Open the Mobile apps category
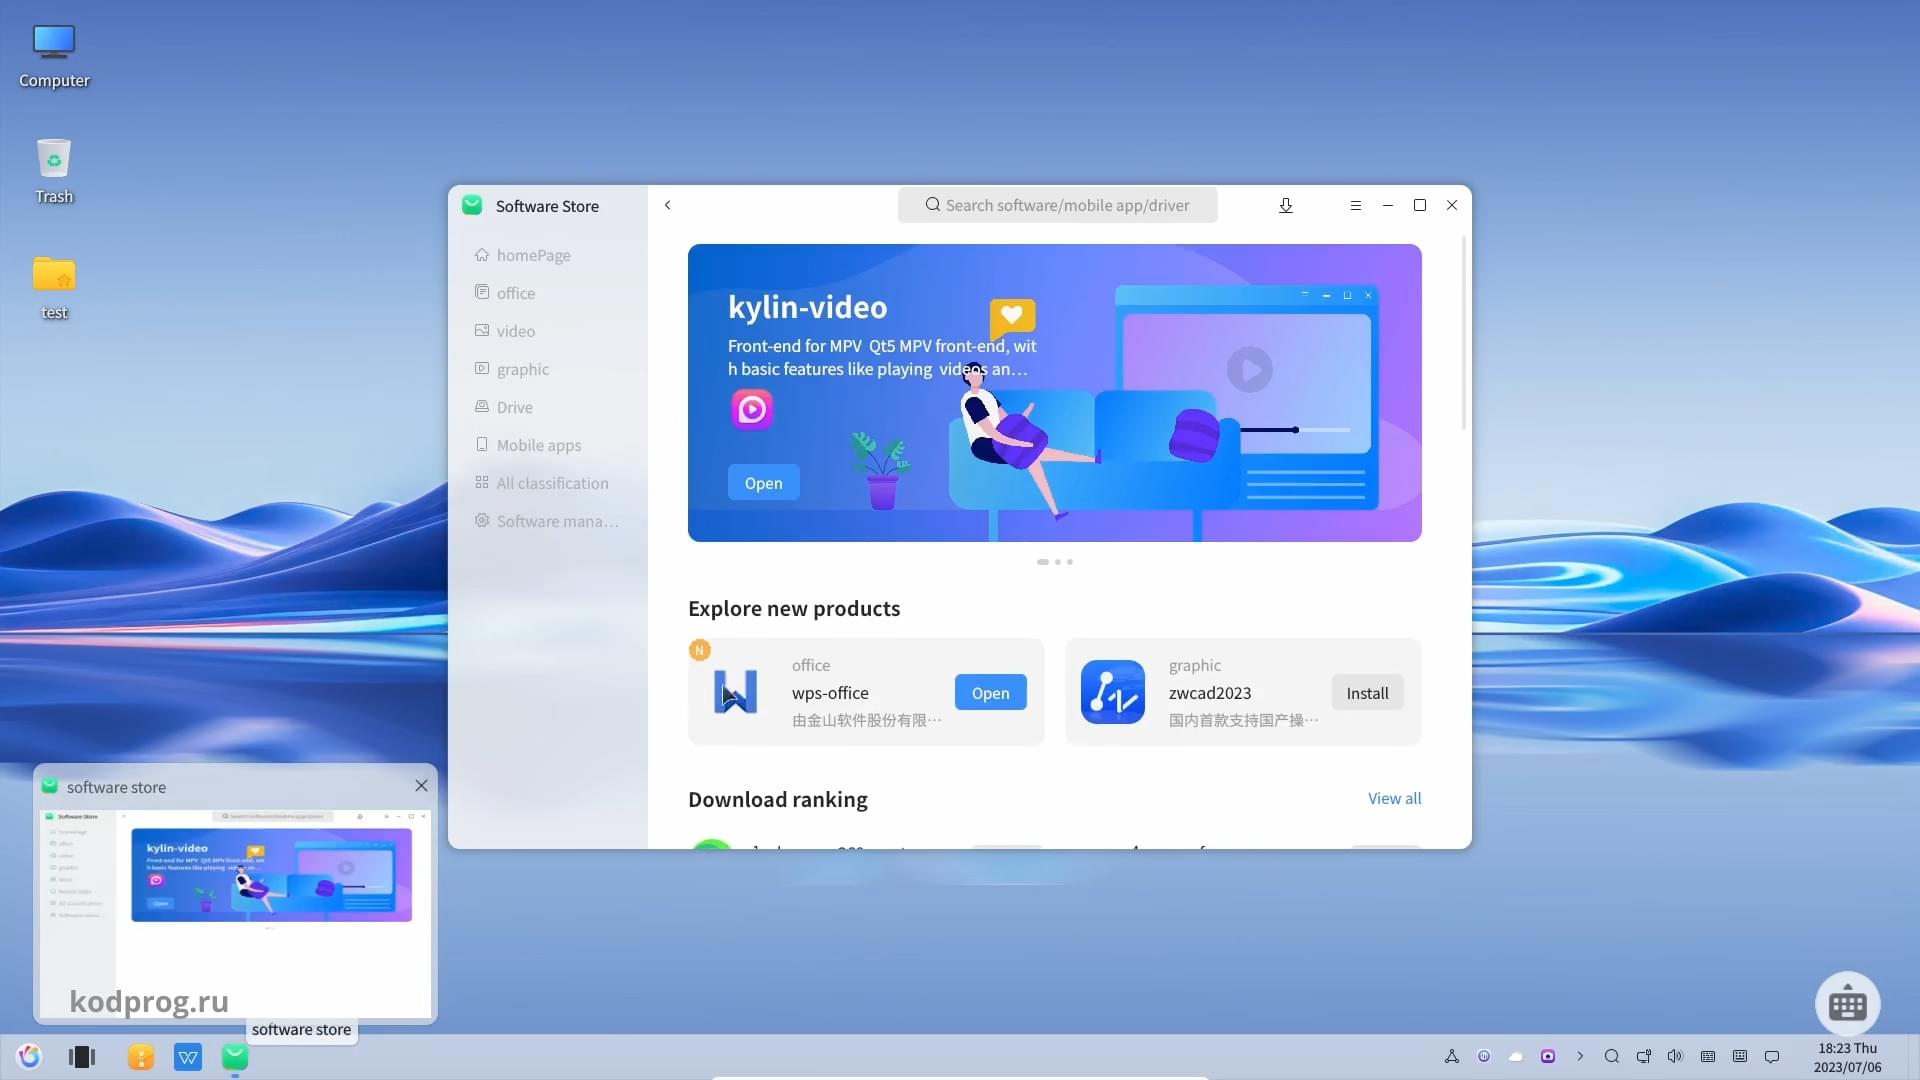Image resolution: width=1920 pixels, height=1080 pixels. (546, 445)
